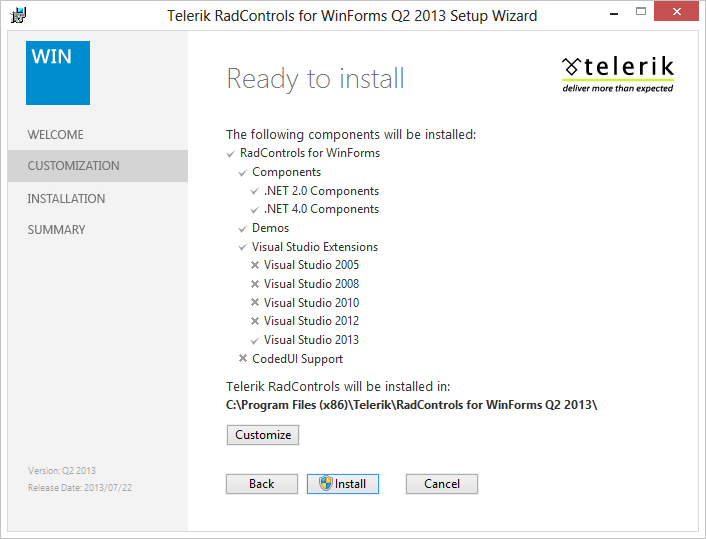Click the 'CodedUI Support' entry
The height and width of the screenshot is (539, 706).
(297, 359)
